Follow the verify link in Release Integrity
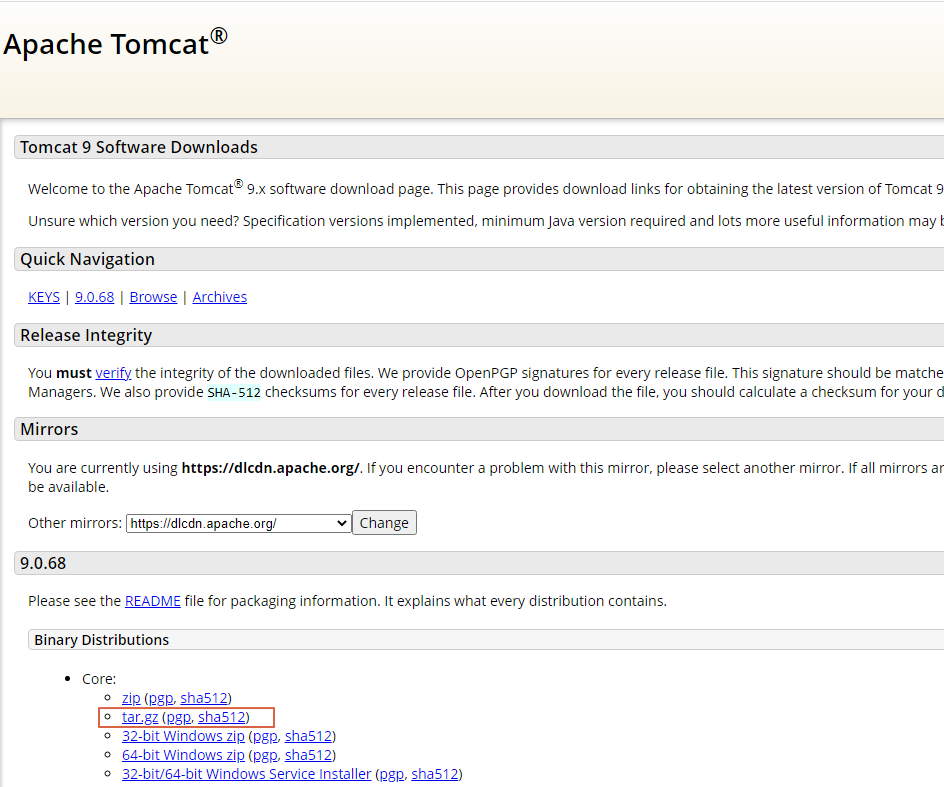The width and height of the screenshot is (944, 787). point(113,373)
